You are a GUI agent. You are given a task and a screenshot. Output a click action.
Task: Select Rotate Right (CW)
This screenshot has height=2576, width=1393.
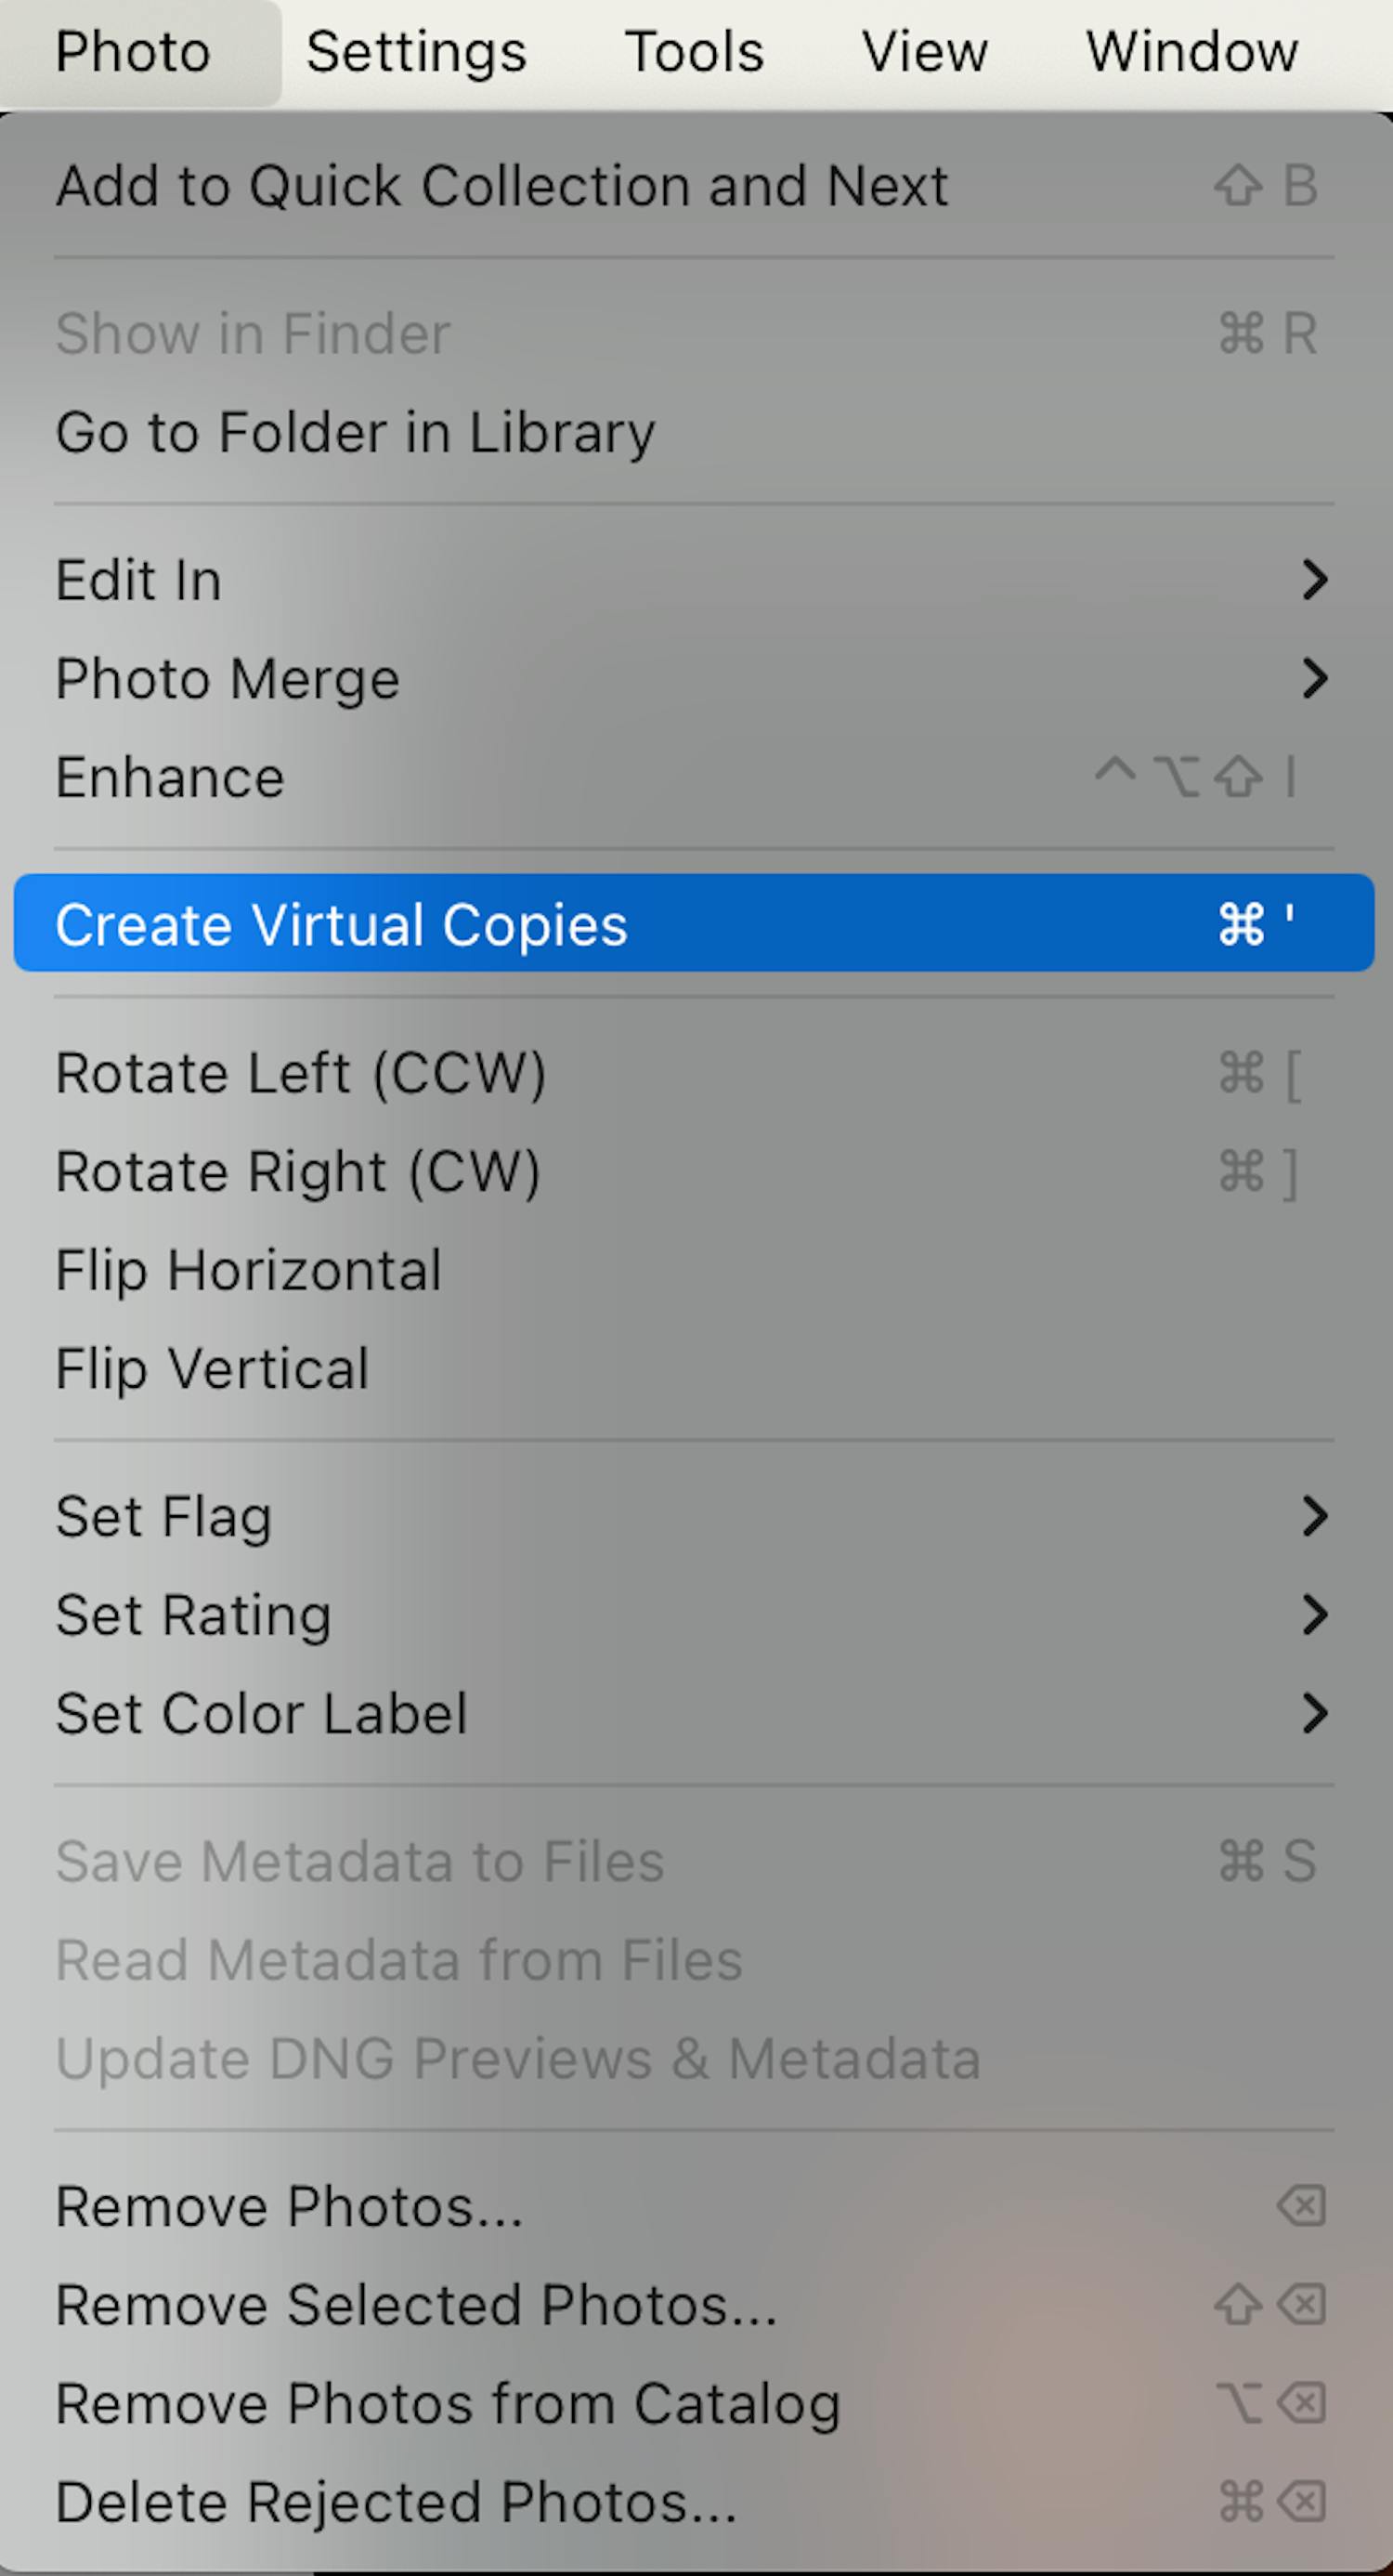tap(297, 1171)
